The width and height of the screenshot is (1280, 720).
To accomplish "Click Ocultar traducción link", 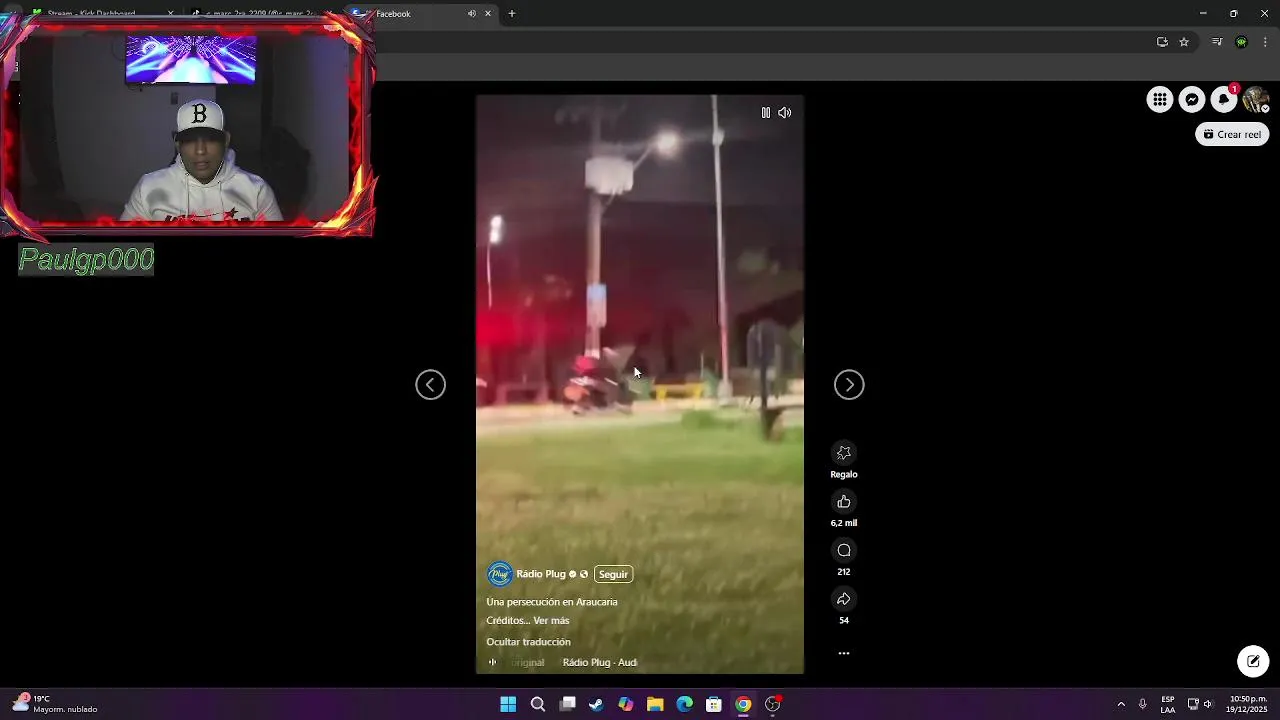I will click(528, 642).
